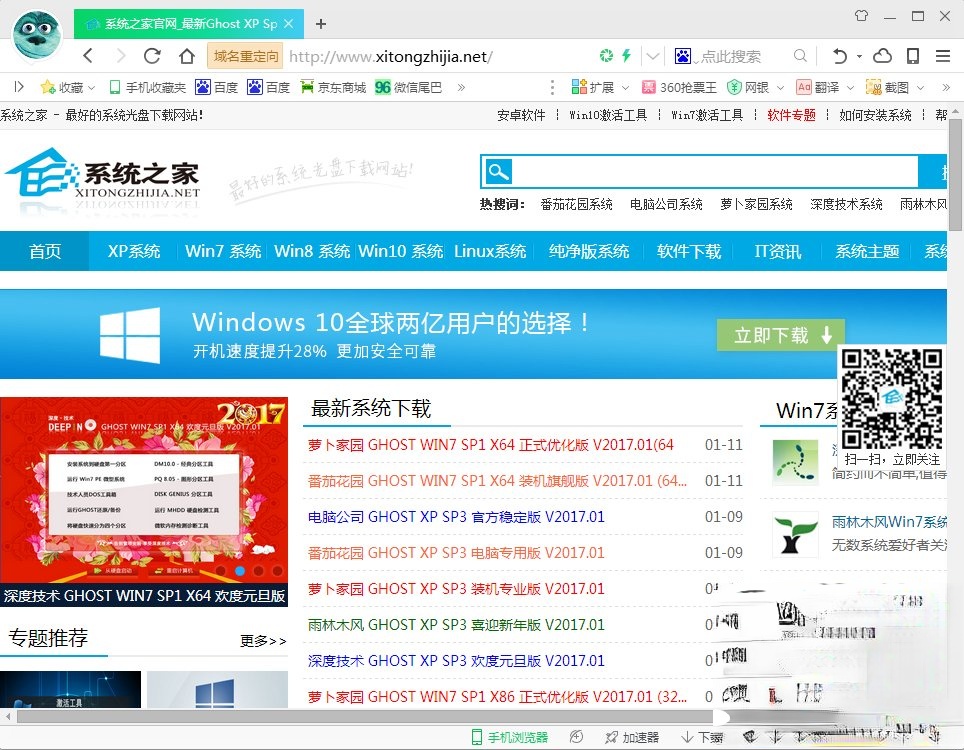Toggle the green ad-blocker icon

click(604, 57)
